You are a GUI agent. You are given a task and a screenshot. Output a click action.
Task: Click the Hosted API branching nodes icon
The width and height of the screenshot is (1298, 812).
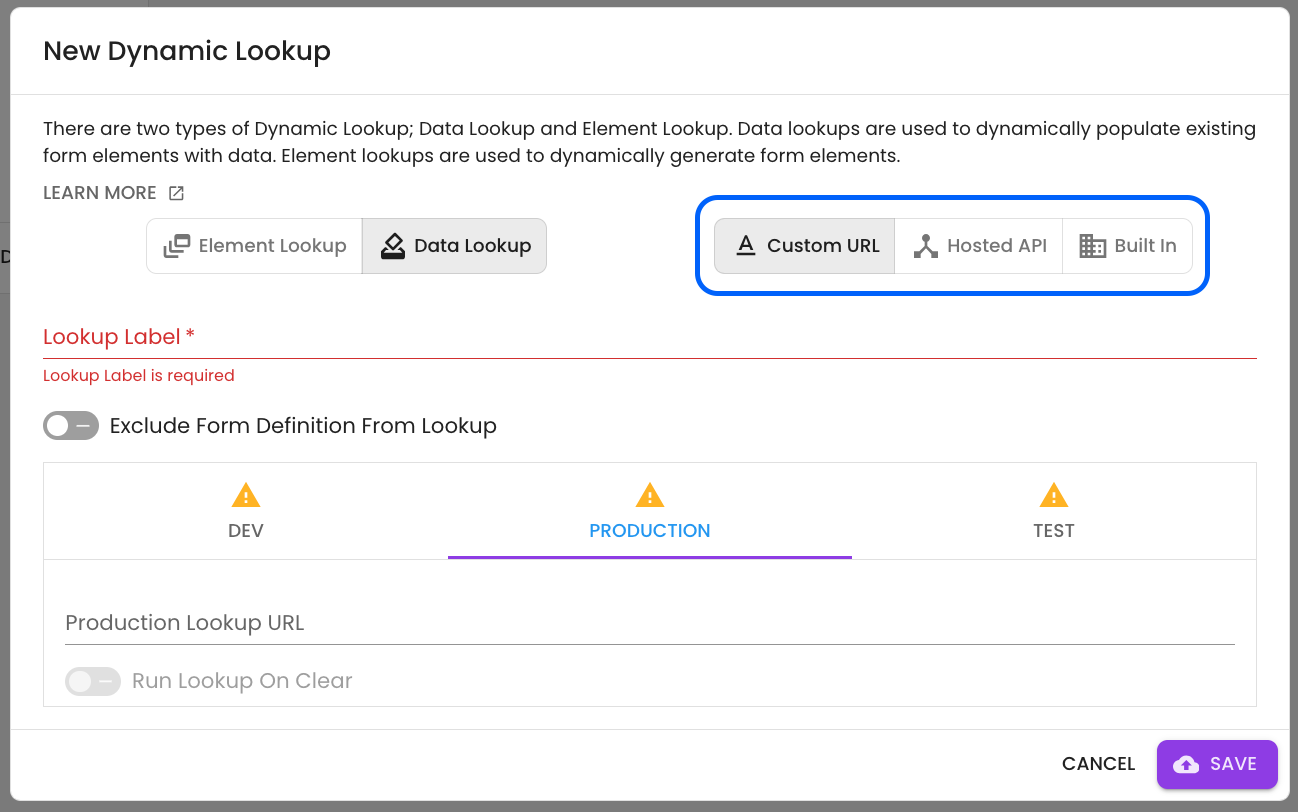926,246
